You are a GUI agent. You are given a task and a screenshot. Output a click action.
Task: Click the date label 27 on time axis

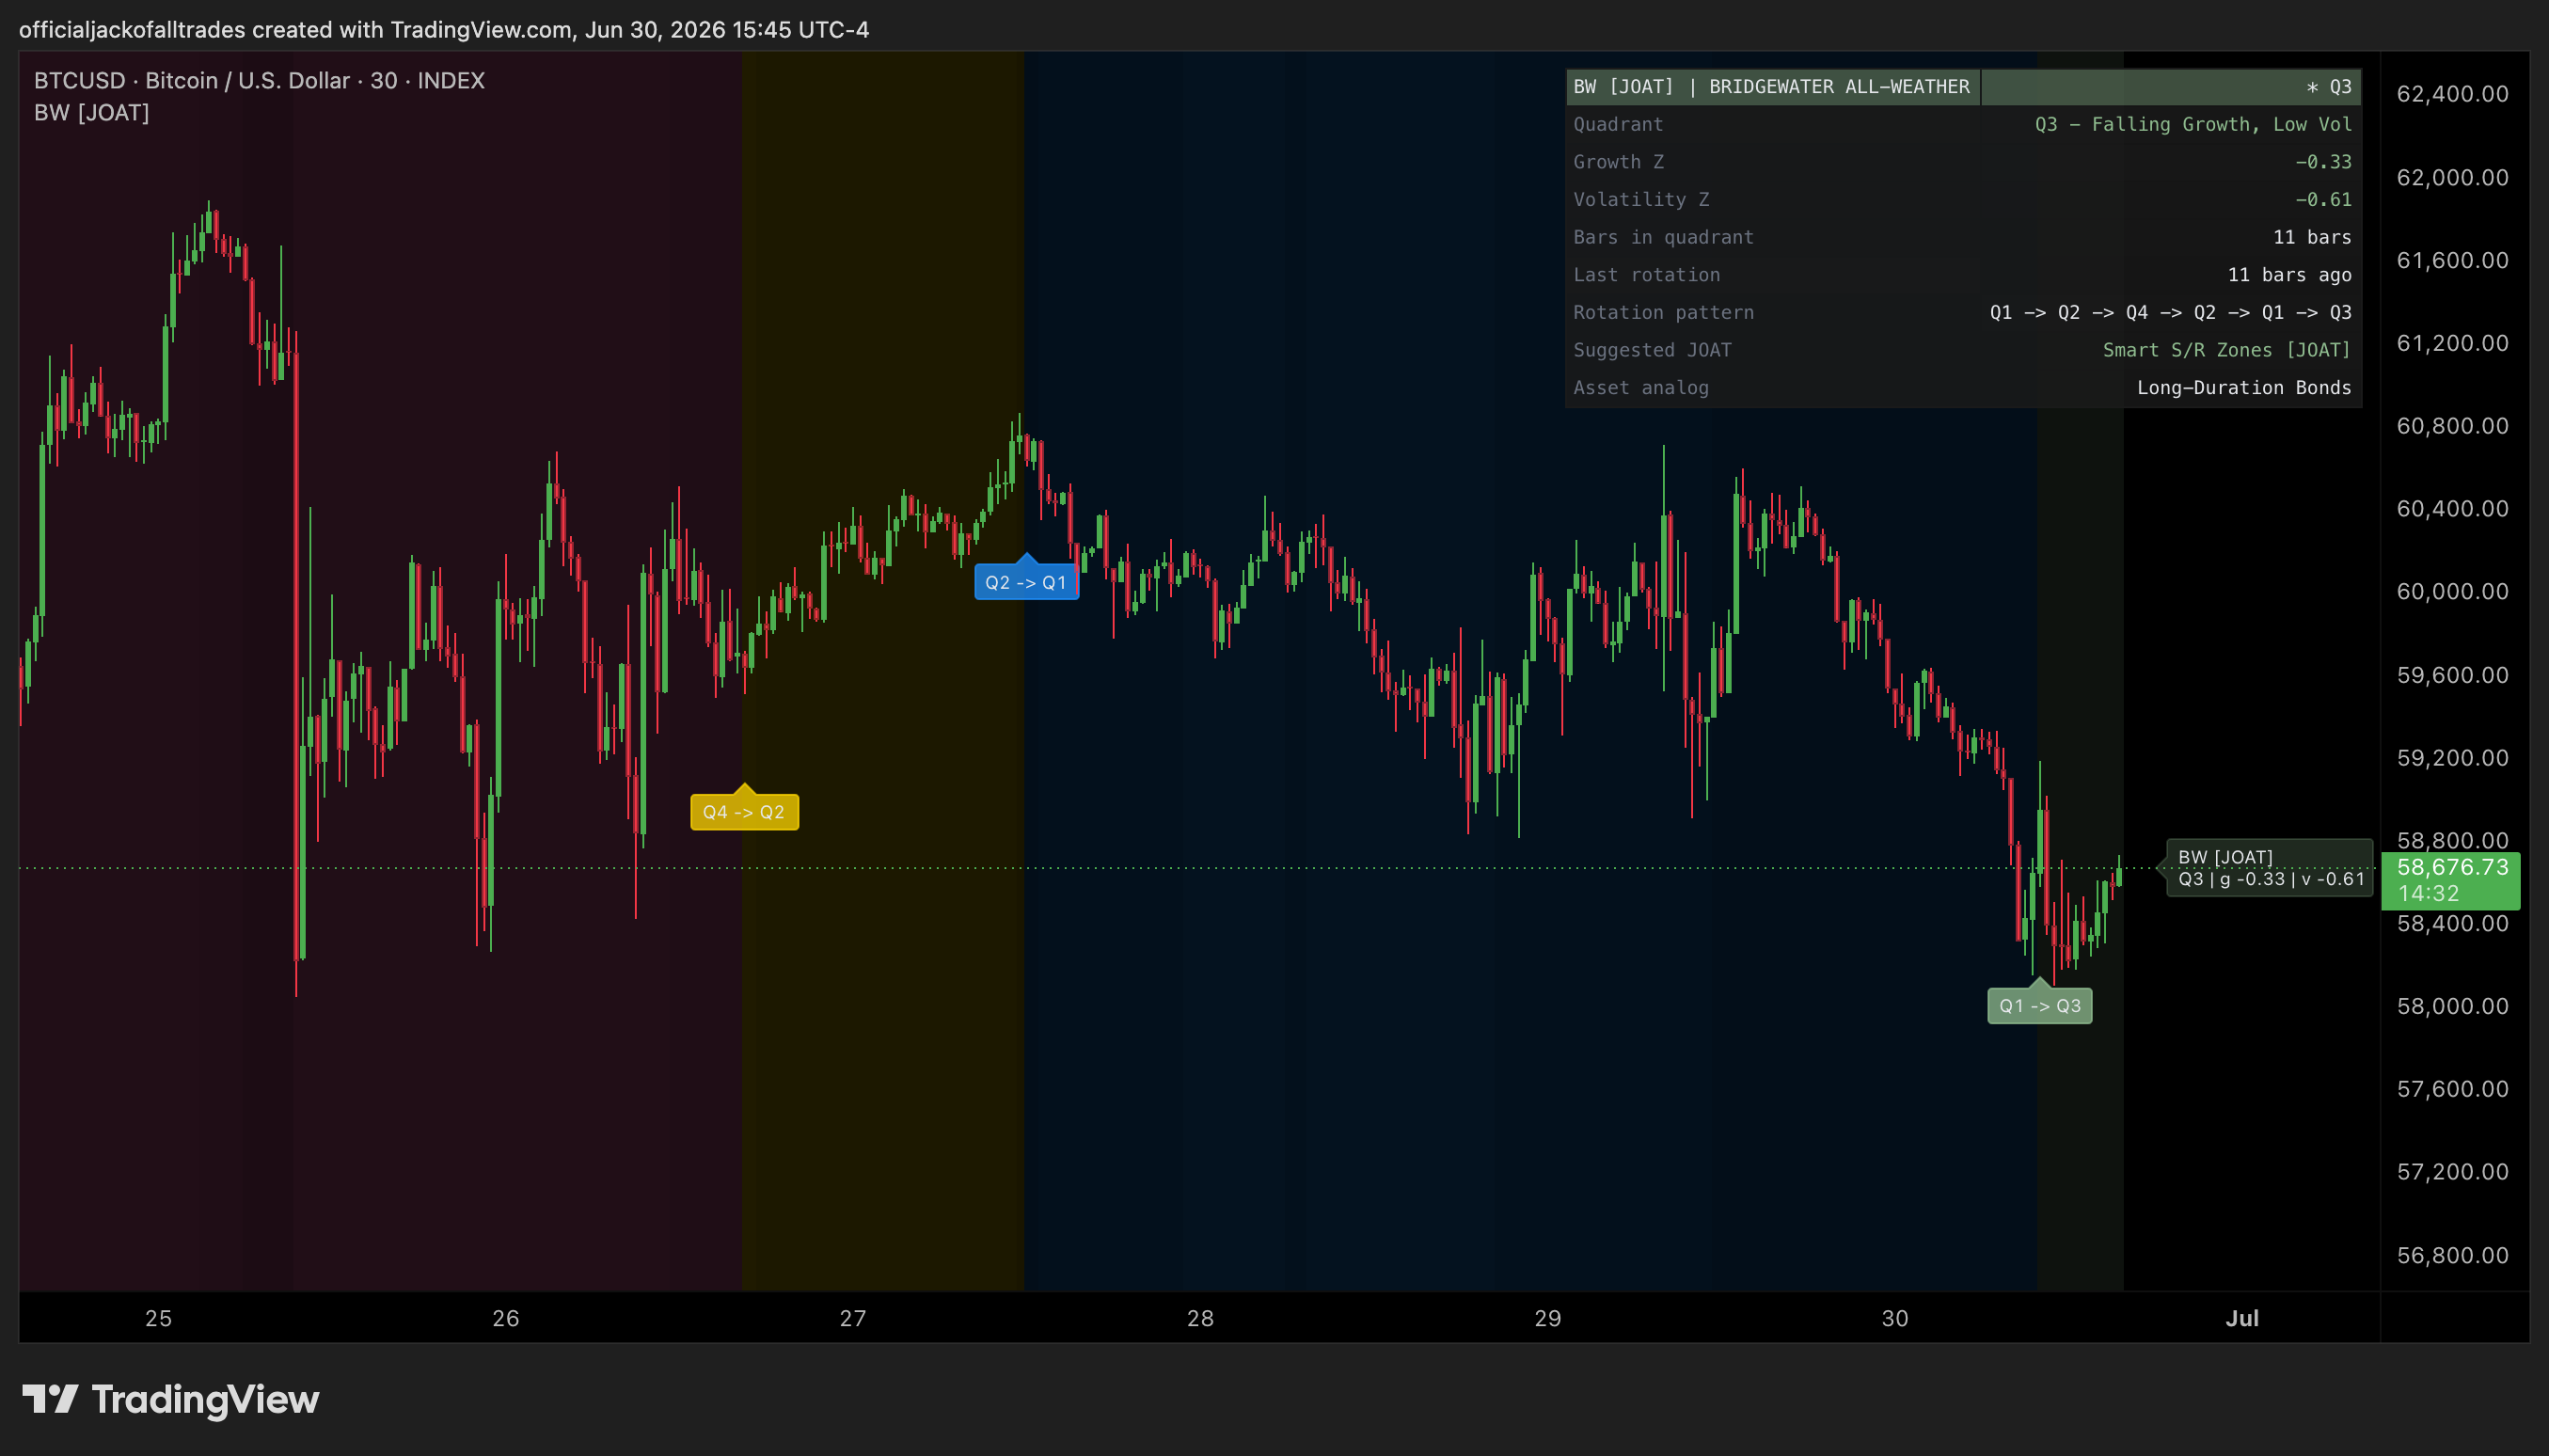tap(852, 1318)
